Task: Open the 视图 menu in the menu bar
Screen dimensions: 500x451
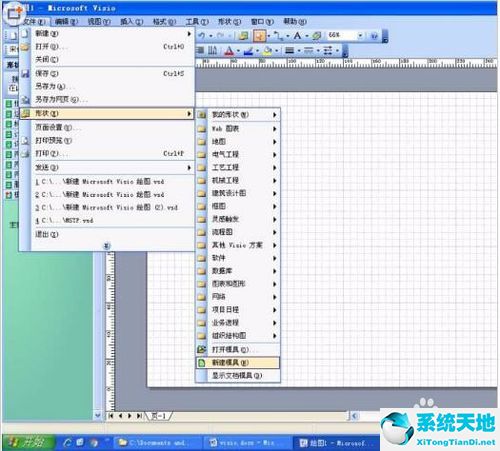Action: pos(99,22)
